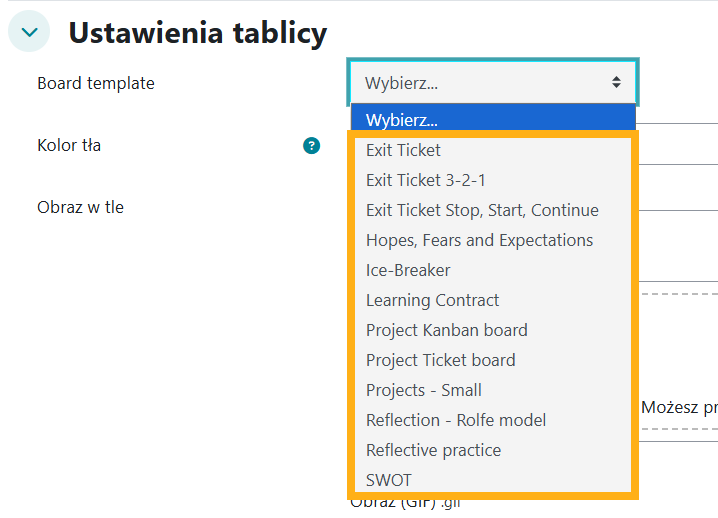Choose Exit Ticket template
718x518 pixels.
click(403, 150)
